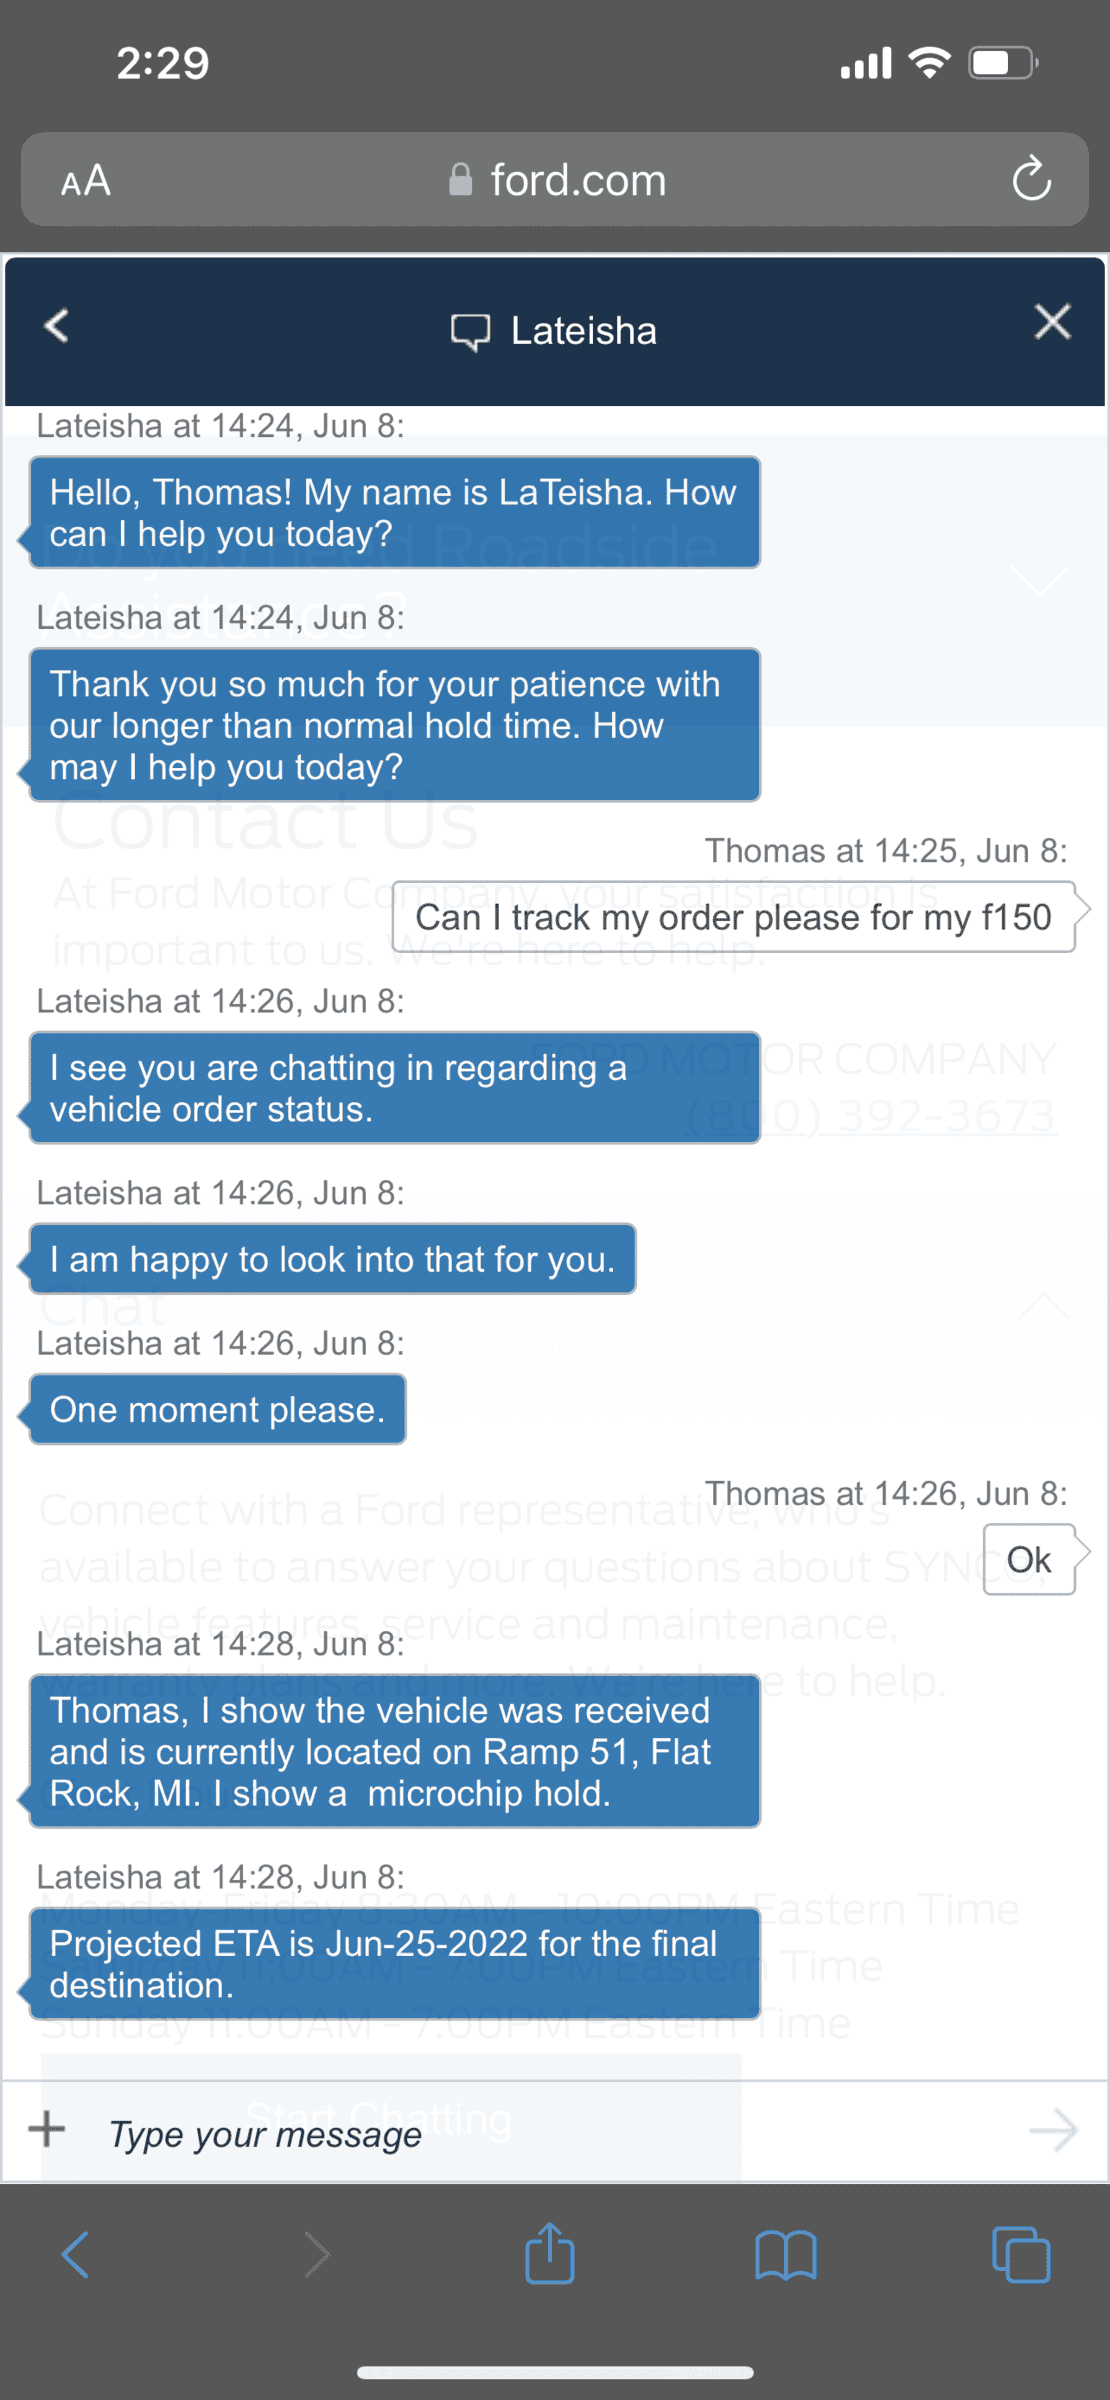Open Safari bookmarks

tap(786, 2256)
